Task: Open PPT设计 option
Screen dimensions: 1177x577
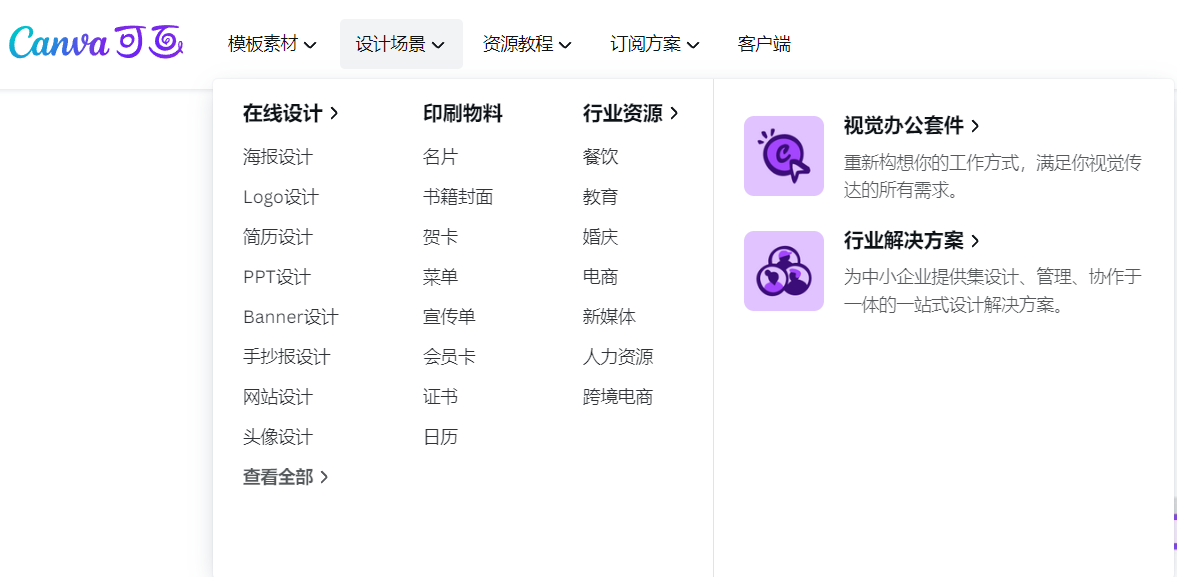Action: click(277, 277)
